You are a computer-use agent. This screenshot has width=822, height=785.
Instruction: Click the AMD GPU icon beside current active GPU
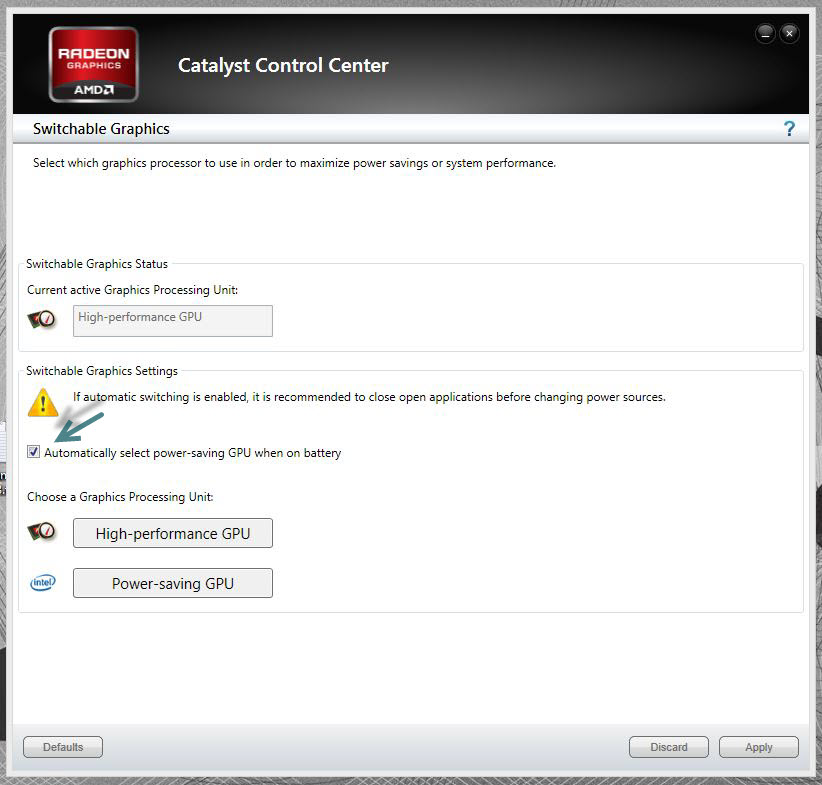(x=41, y=320)
